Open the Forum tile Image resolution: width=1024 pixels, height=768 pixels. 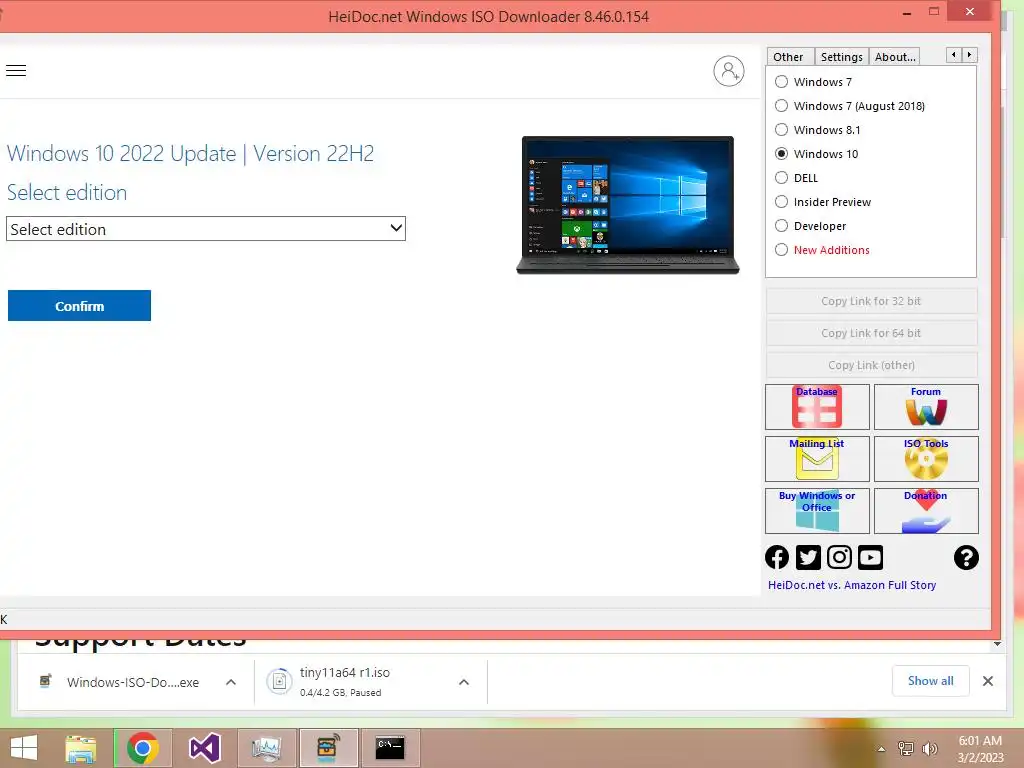point(926,407)
